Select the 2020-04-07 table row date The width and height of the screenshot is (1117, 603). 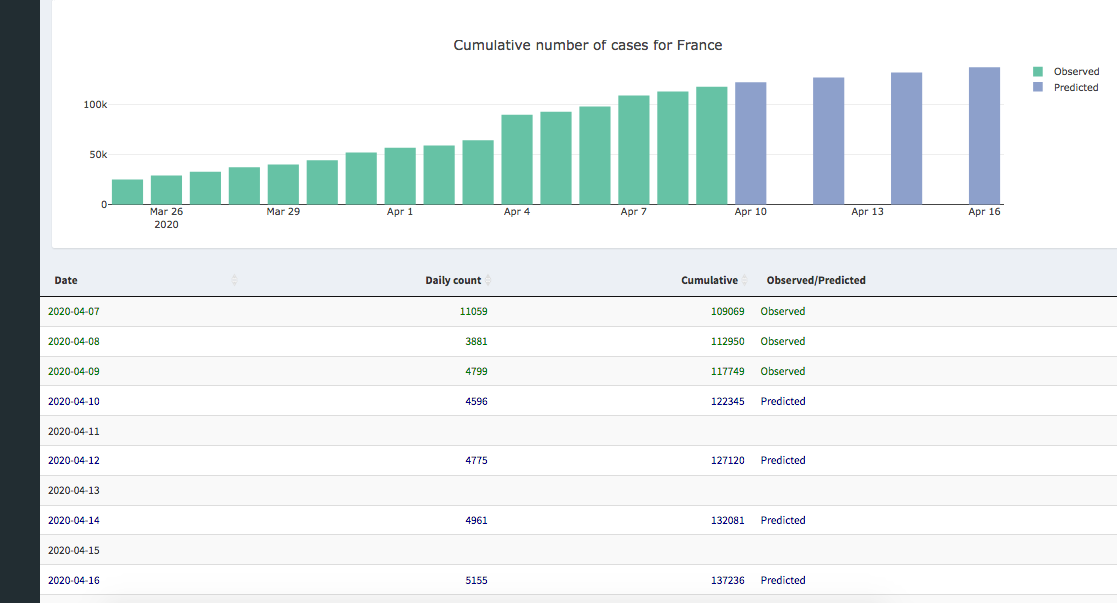coord(74,312)
